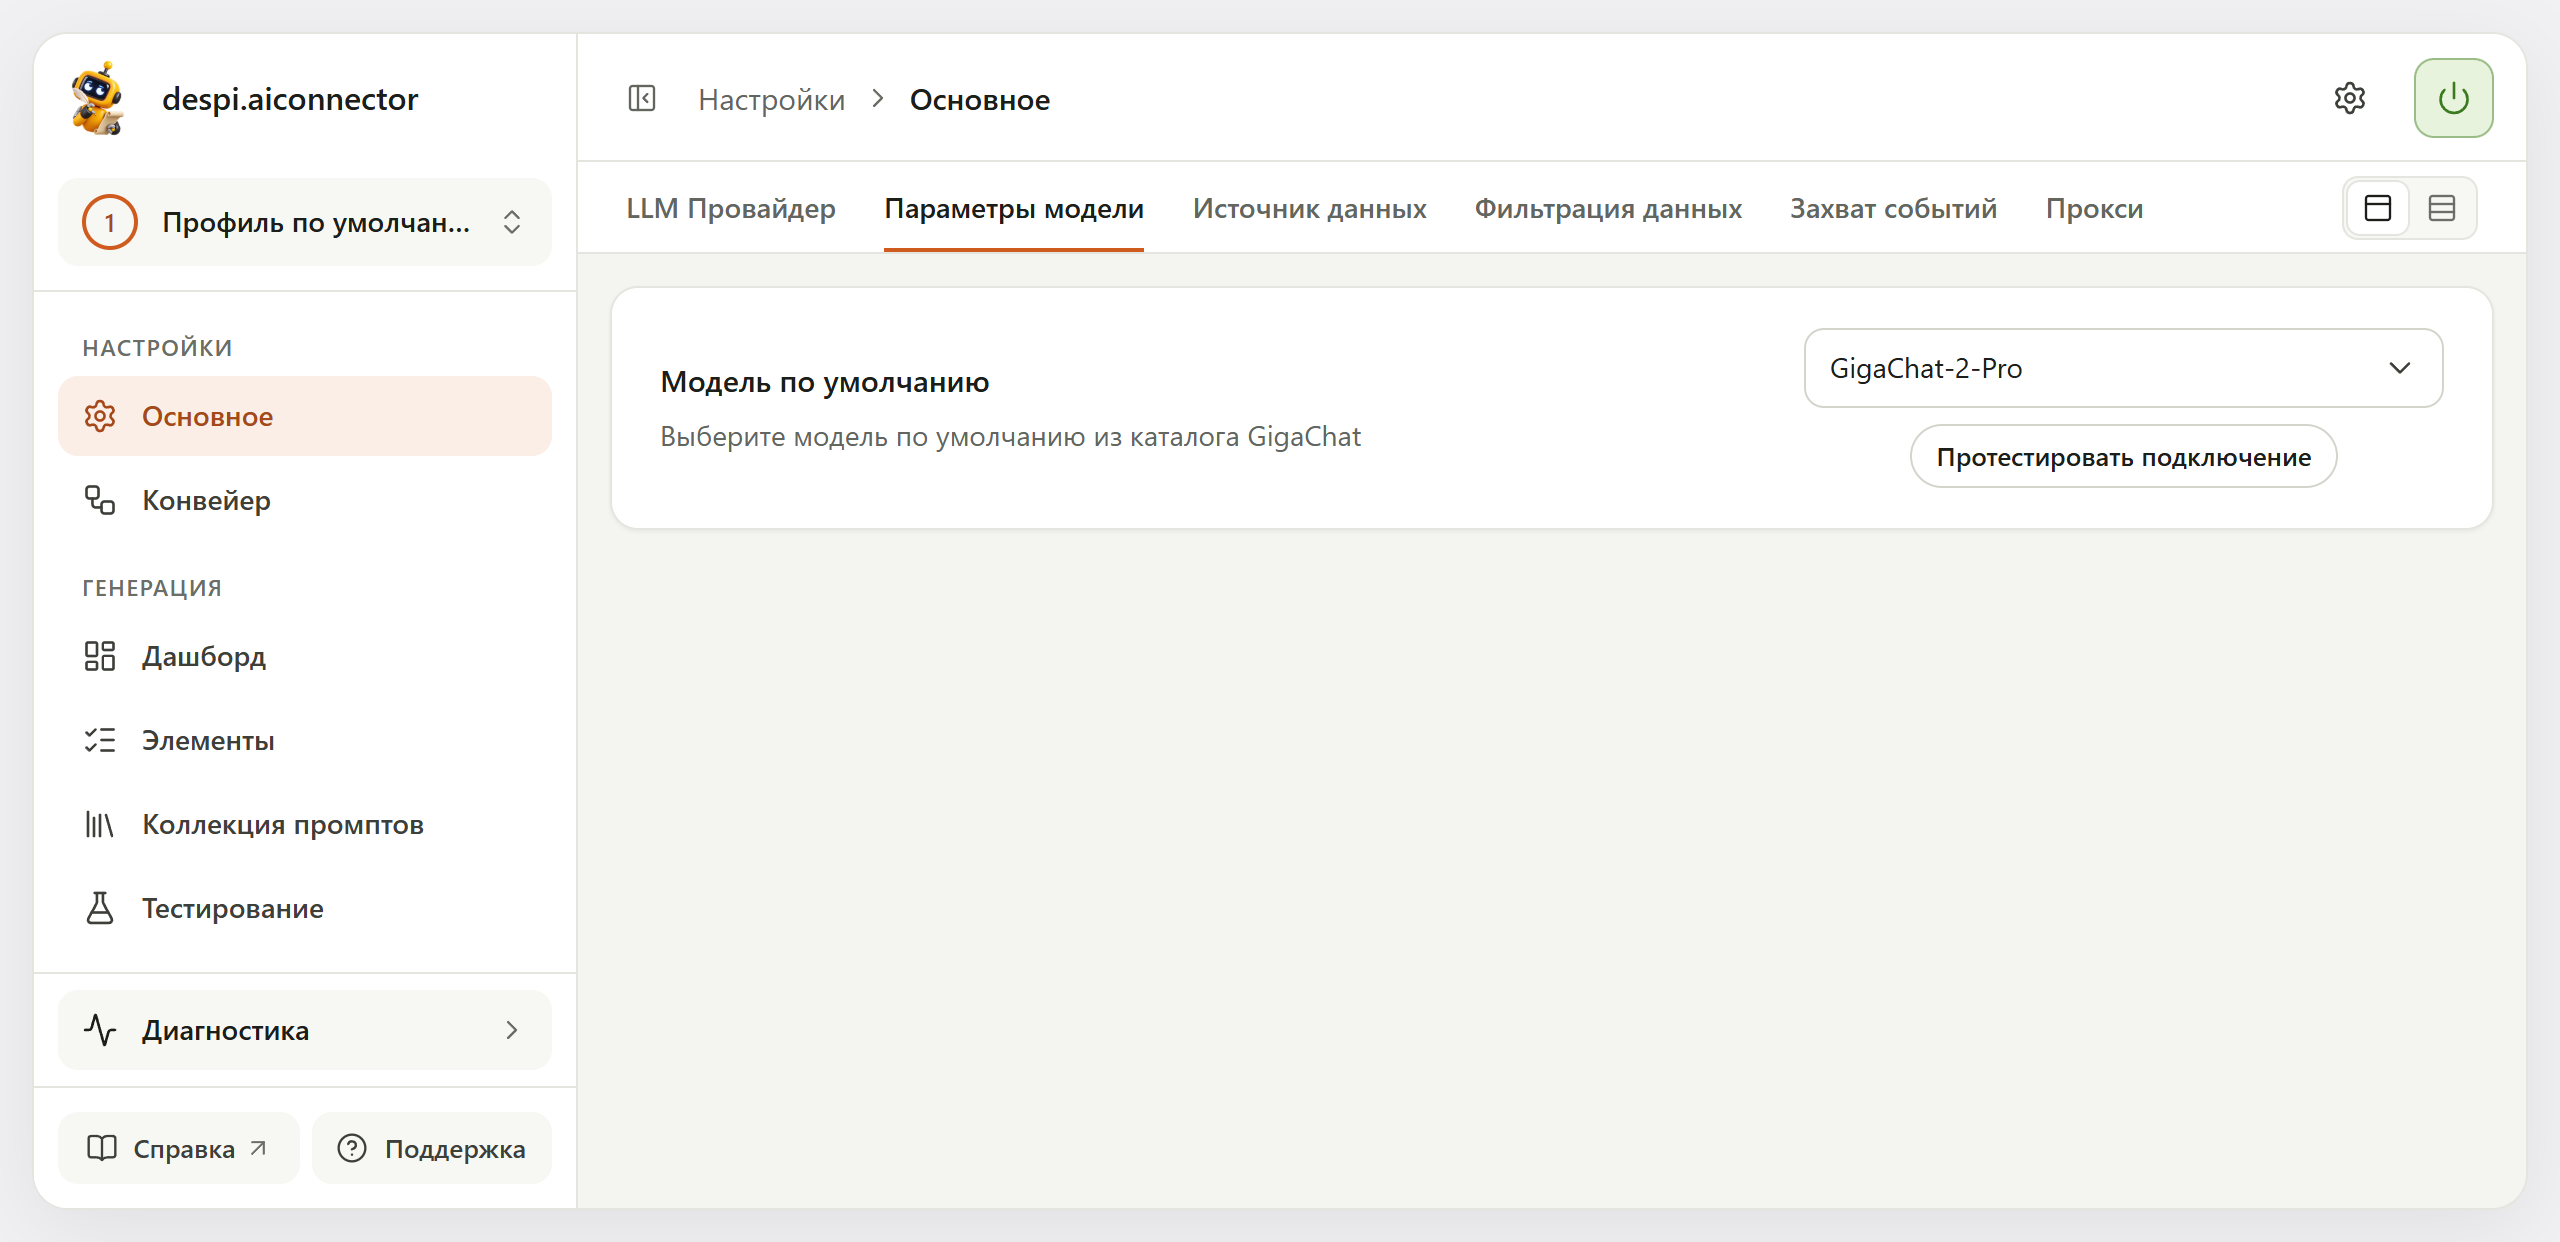Screen dimensions: 2560x1242
Task: Open the Основное settings section
Action: (305, 416)
